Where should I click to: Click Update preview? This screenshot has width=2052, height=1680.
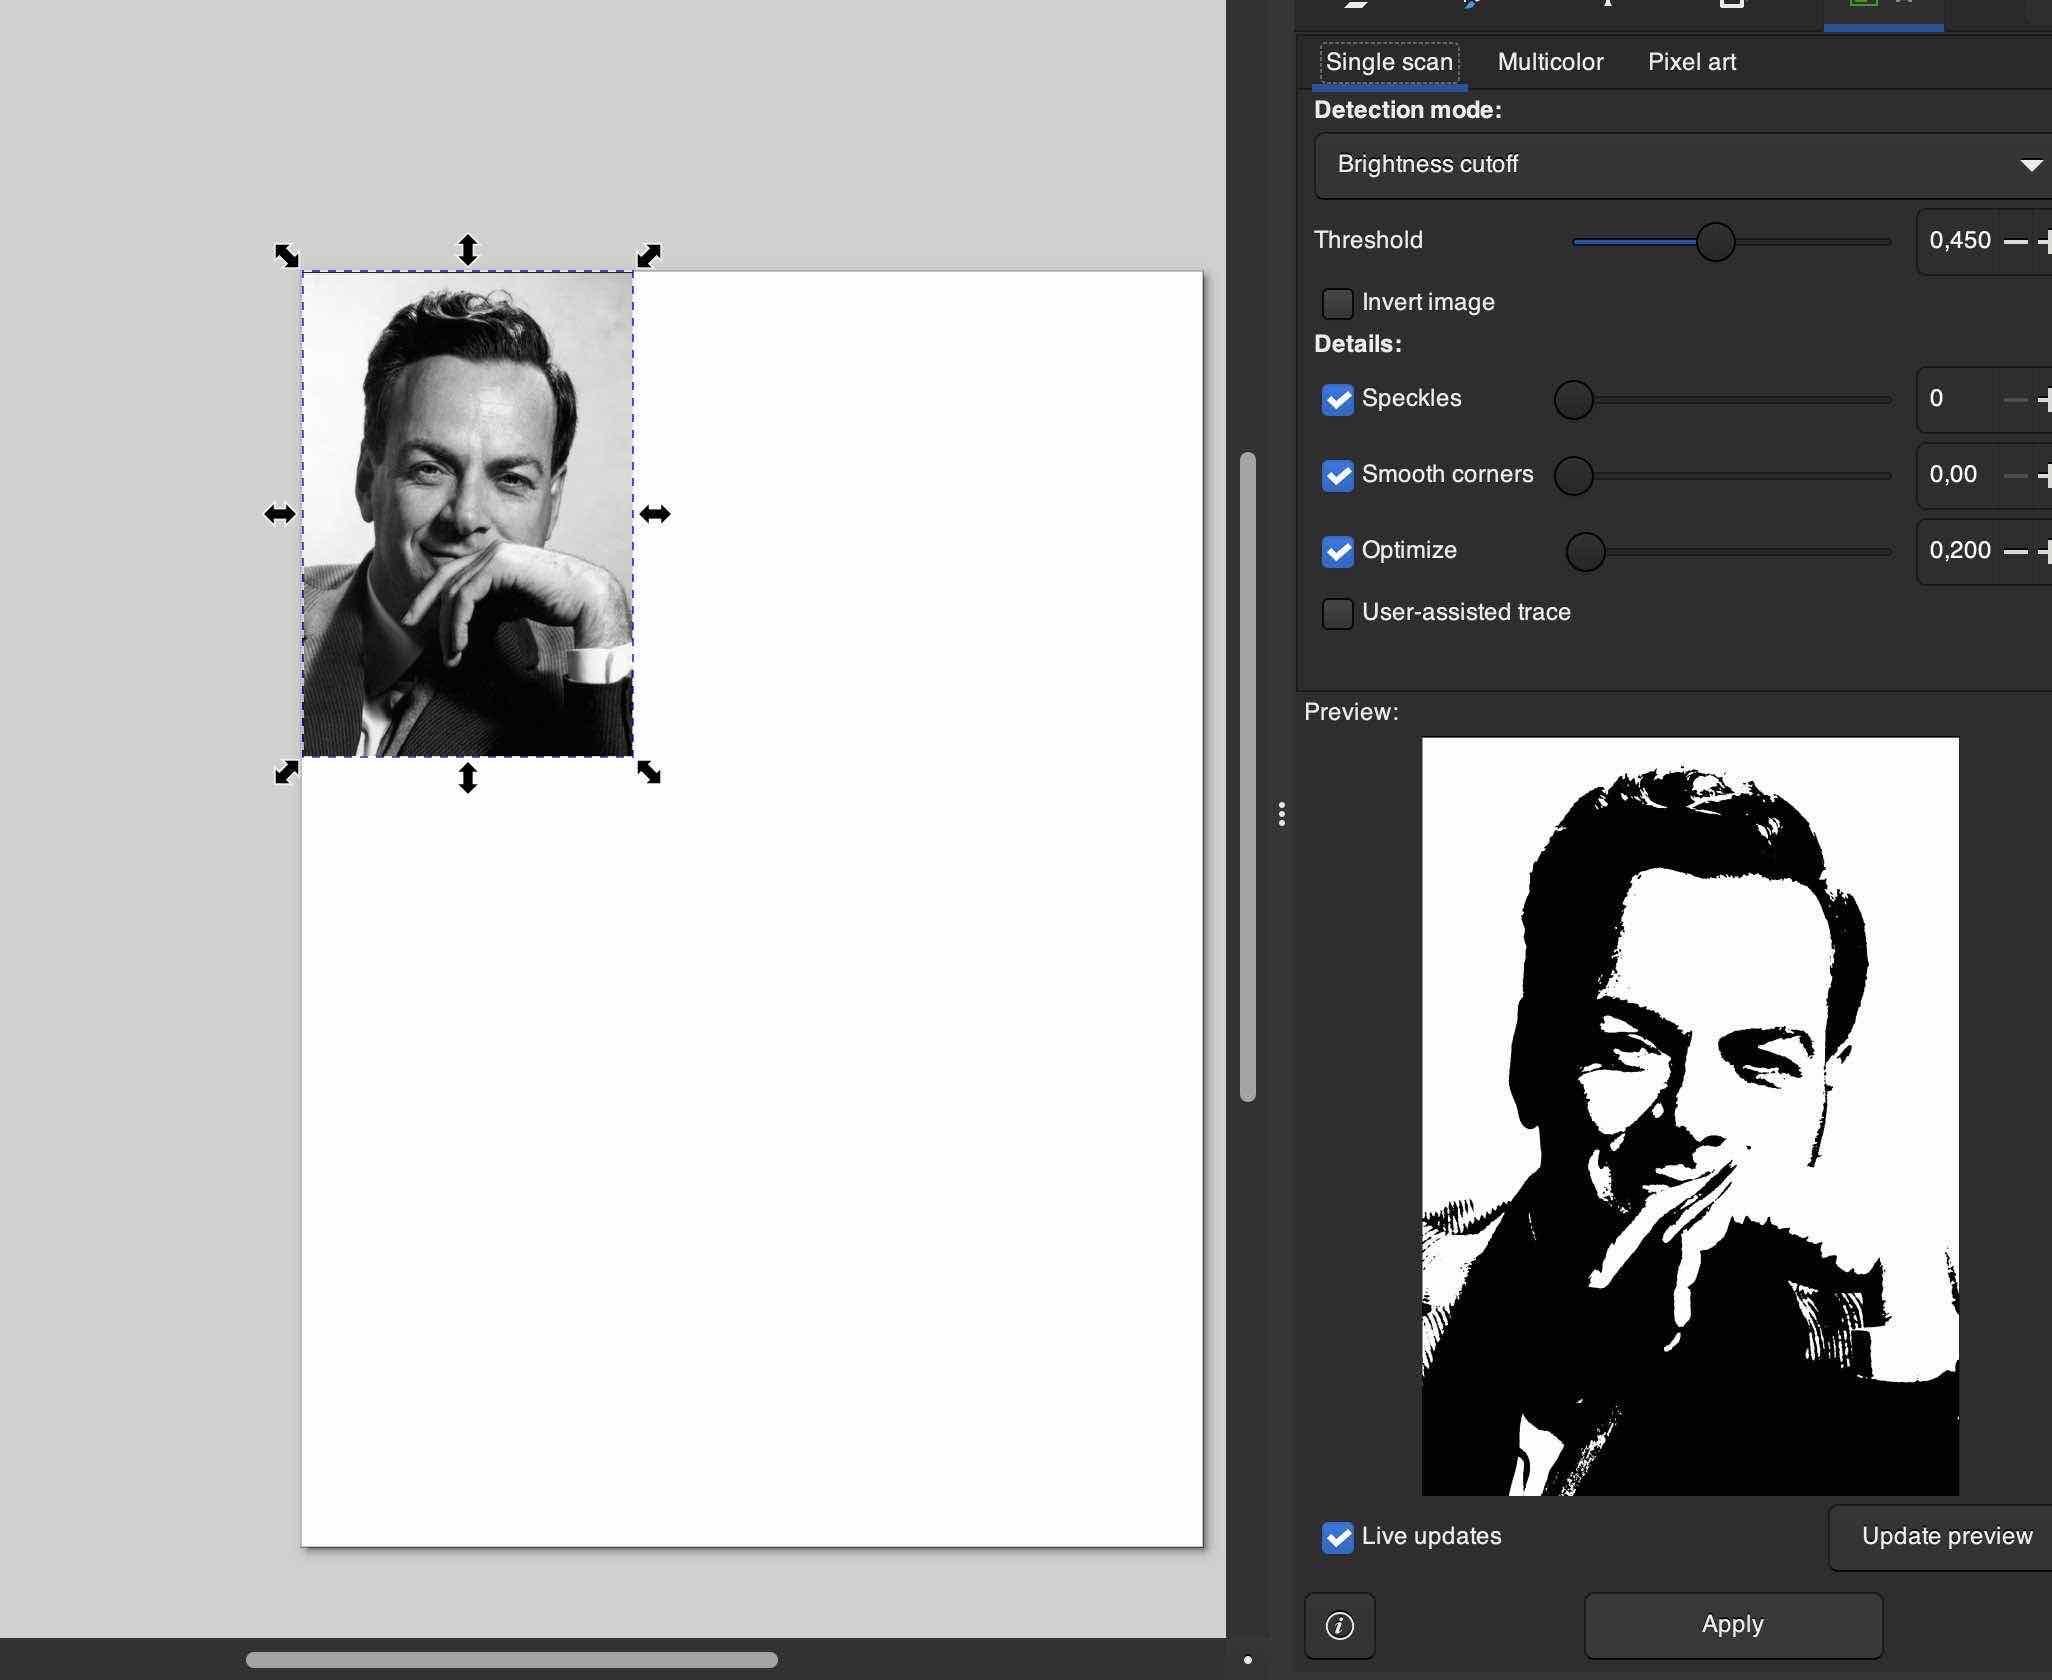(x=1945, y=1537)
